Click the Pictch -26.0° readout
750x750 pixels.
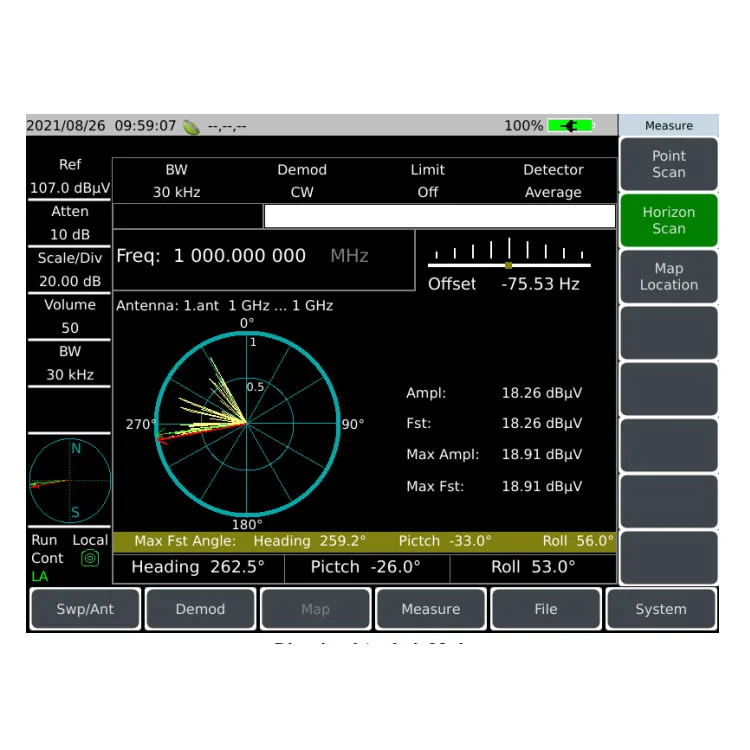click(x=365, y=567)
